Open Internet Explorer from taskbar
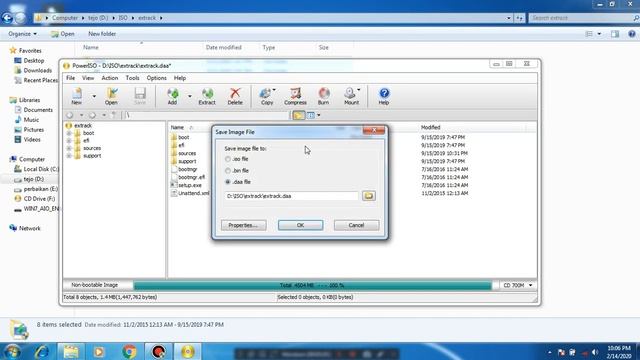This screenshot has width=640, height=360. (x=42, y=351)
